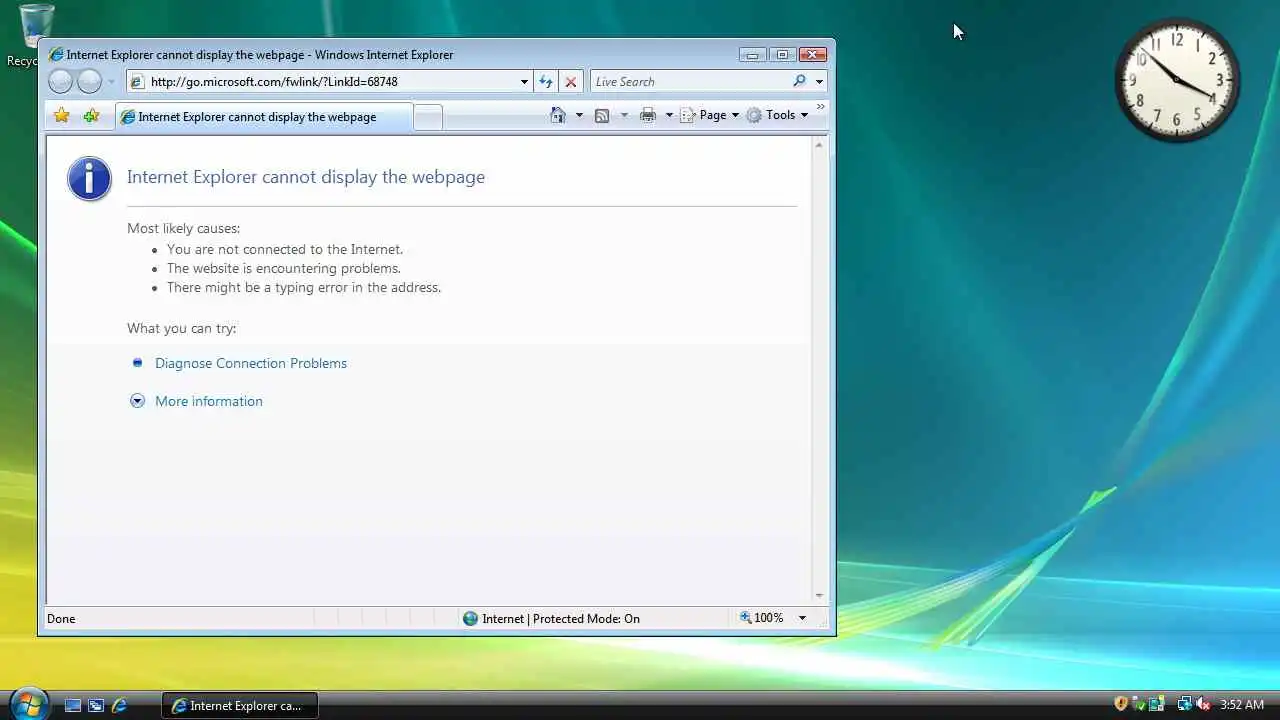This screenshot has height=720, width=1280.
Task: Click the 'Done' status text
Action: 61,619
